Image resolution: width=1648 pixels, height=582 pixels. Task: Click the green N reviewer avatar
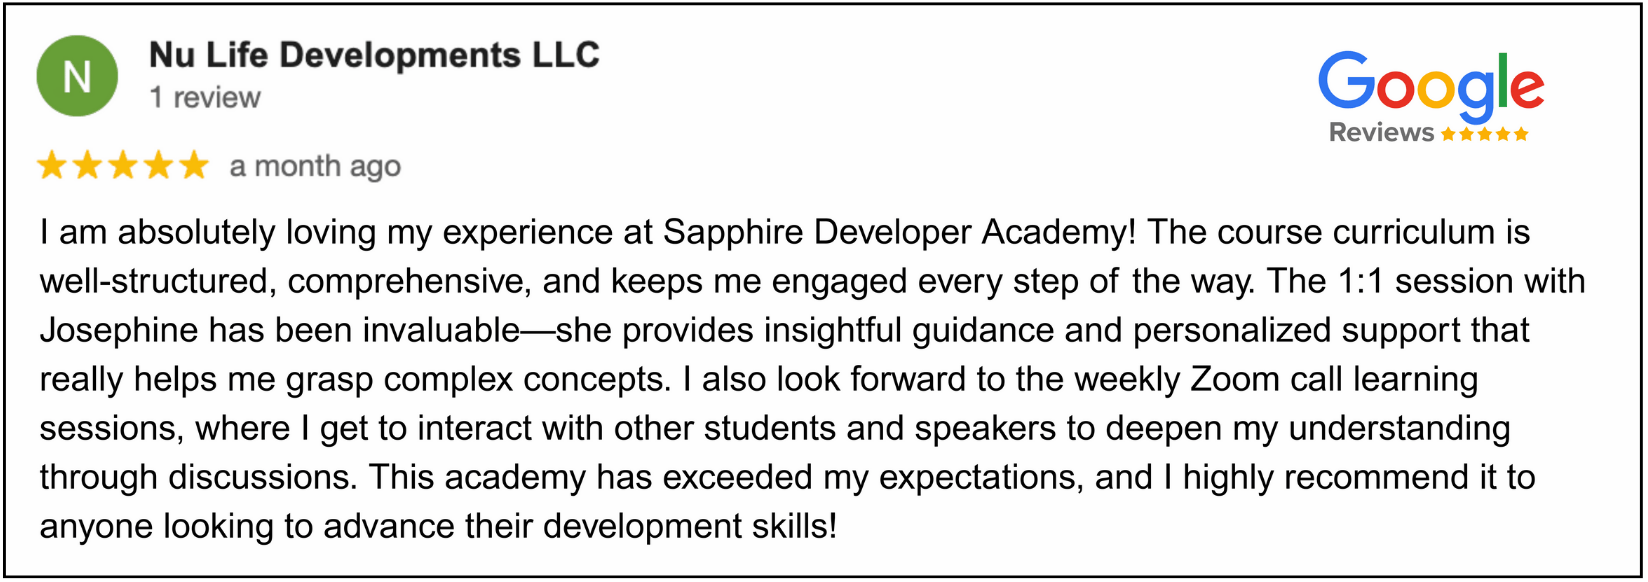[77, 76]
